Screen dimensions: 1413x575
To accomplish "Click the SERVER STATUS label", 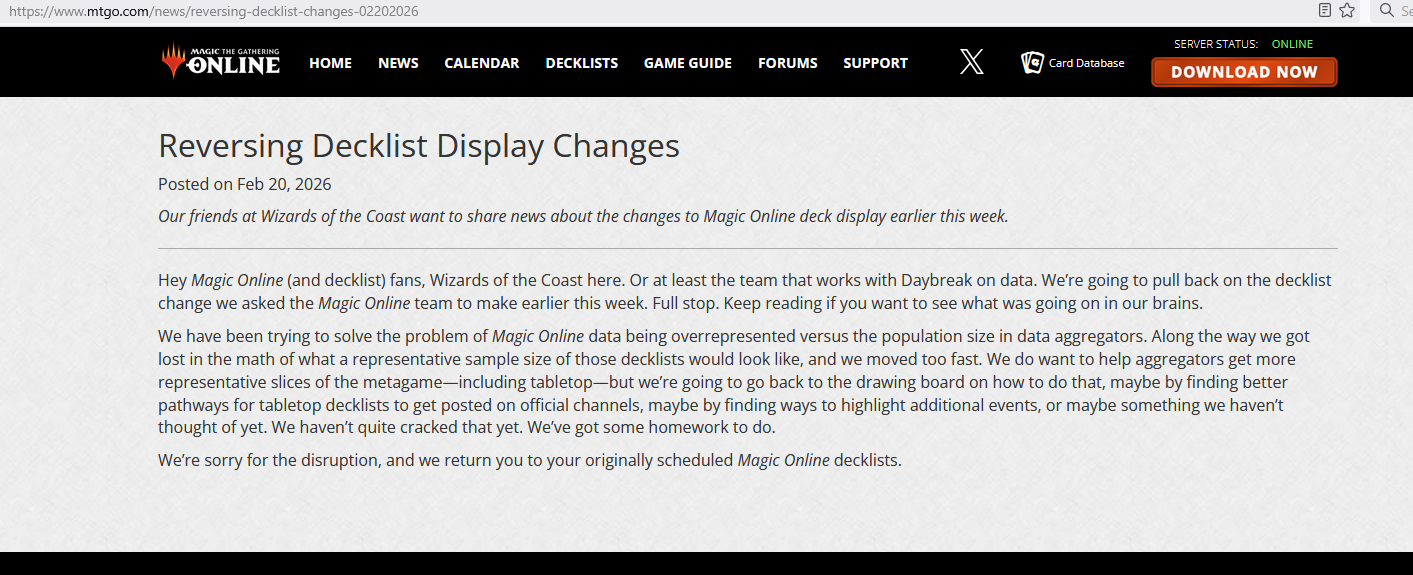I will [1216, 44].
